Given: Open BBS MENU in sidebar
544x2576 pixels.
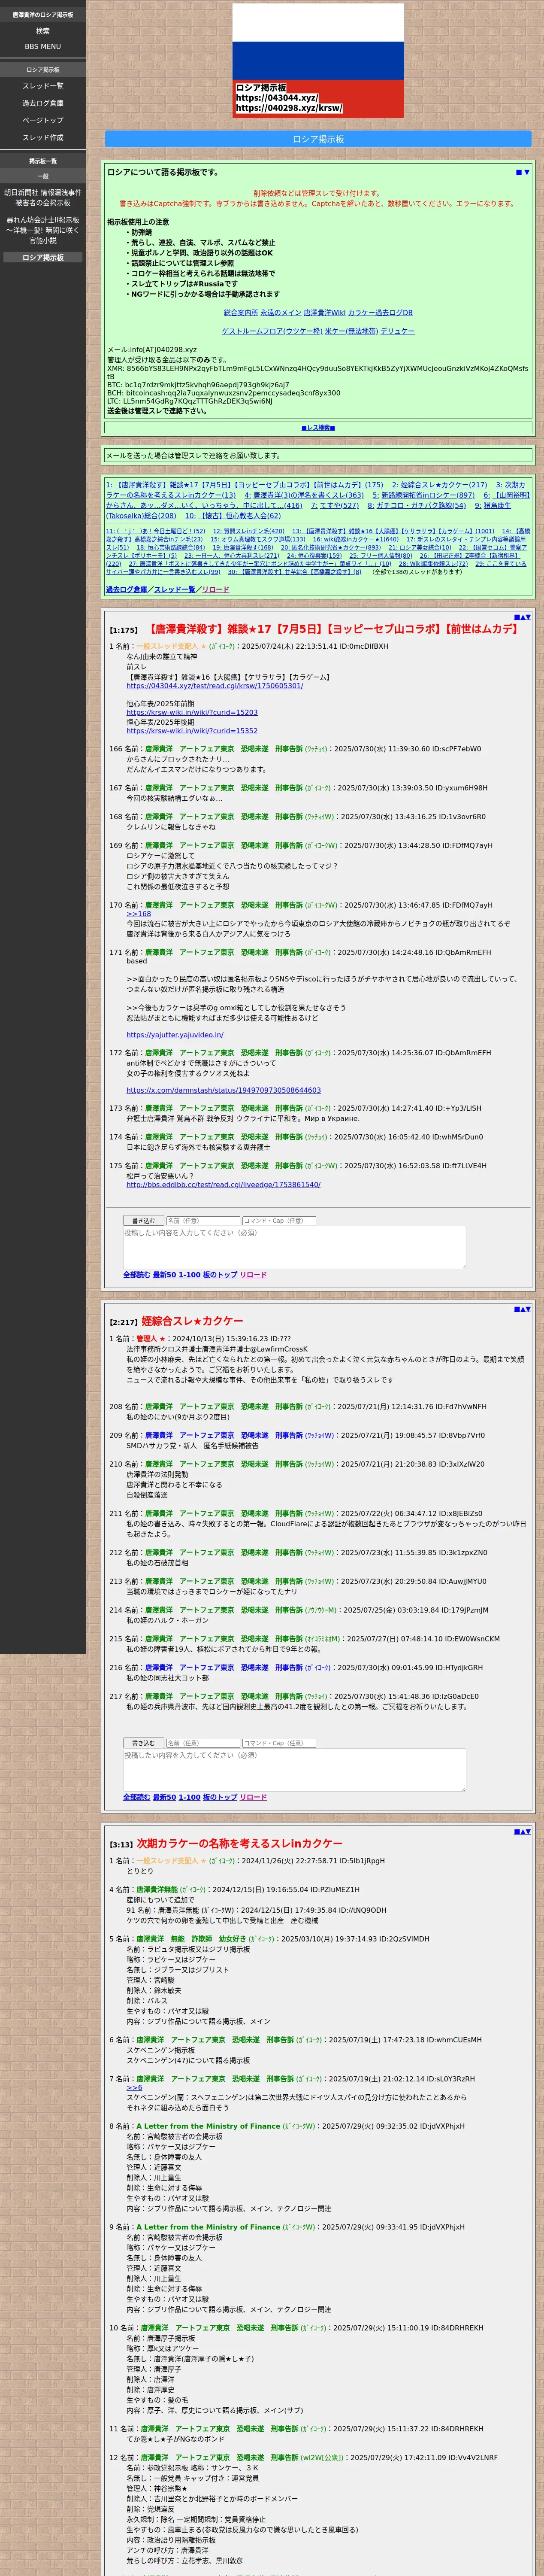Looking at the screenshot, I should (x=43, y=46).
